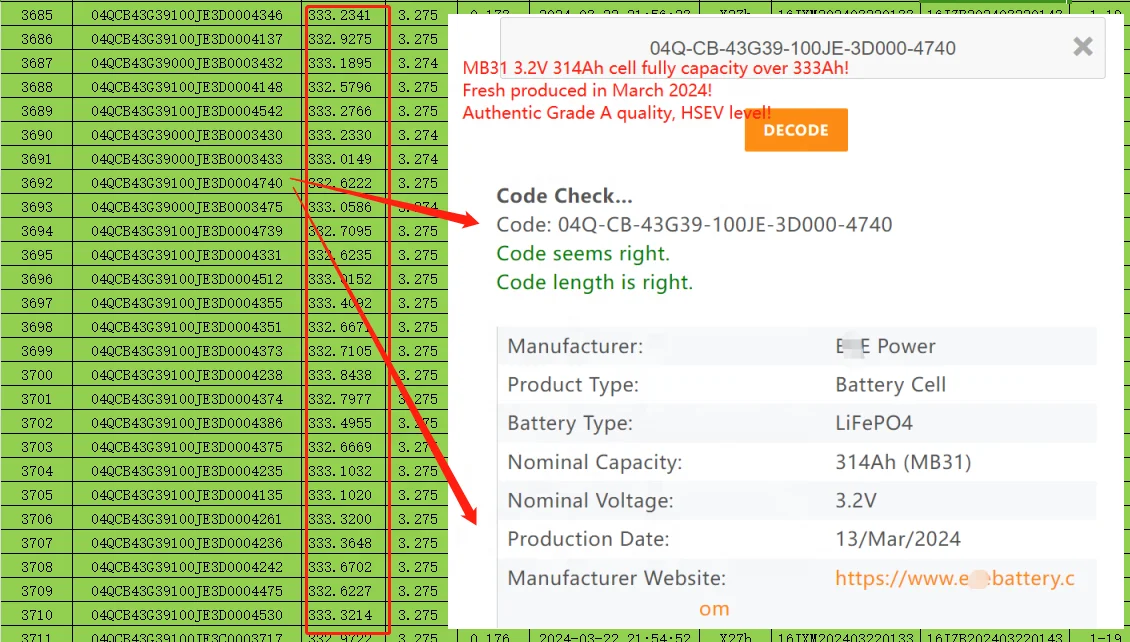Click the red annotation 'Fresh produced in March 2024!'
Image resolution: width=1130 pixels, height=642 pixels.
tap(588, 89)
